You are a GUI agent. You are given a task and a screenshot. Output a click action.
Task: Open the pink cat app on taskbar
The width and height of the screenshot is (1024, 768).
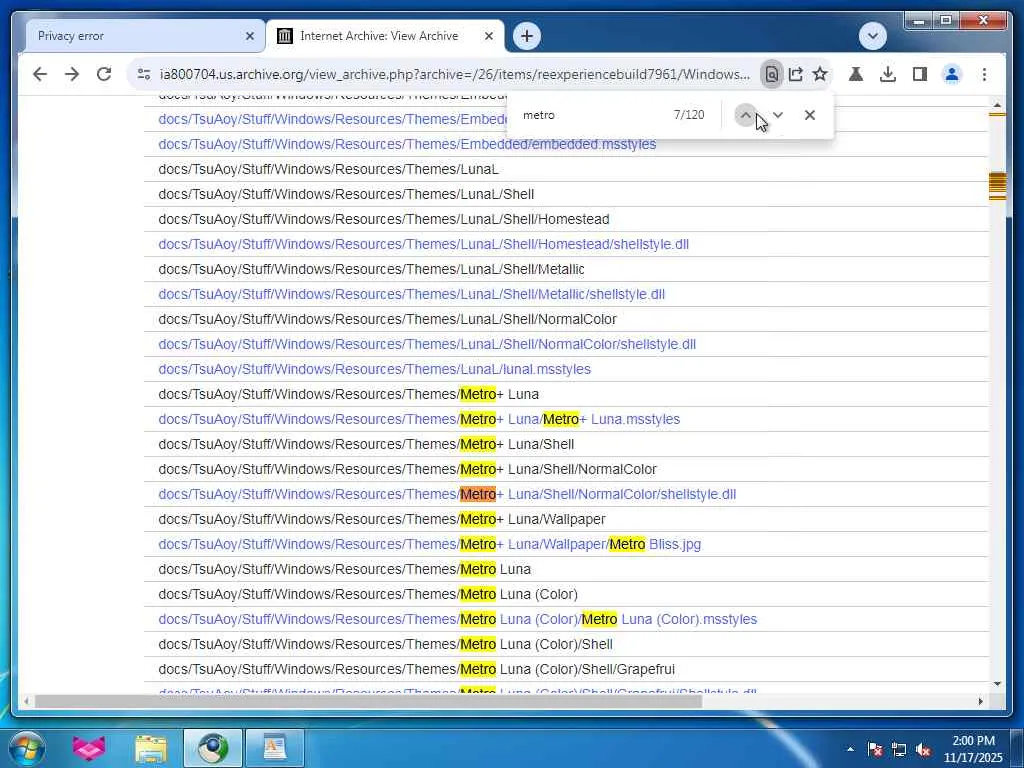click(x=89, y=748)
